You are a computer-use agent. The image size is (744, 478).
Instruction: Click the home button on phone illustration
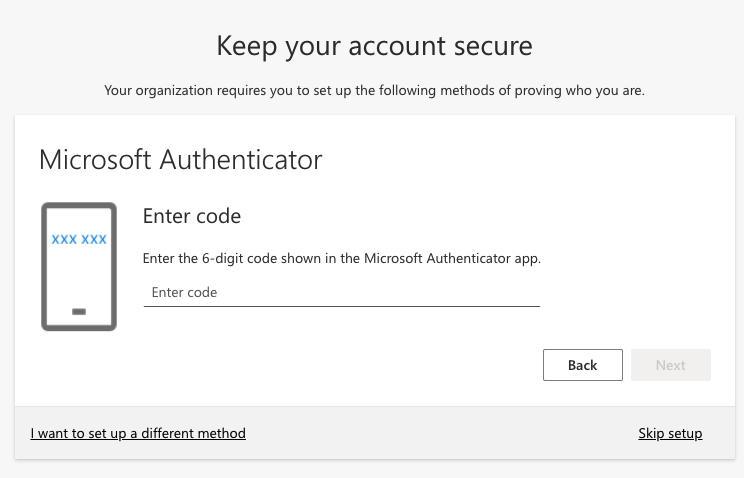(79, 312)
